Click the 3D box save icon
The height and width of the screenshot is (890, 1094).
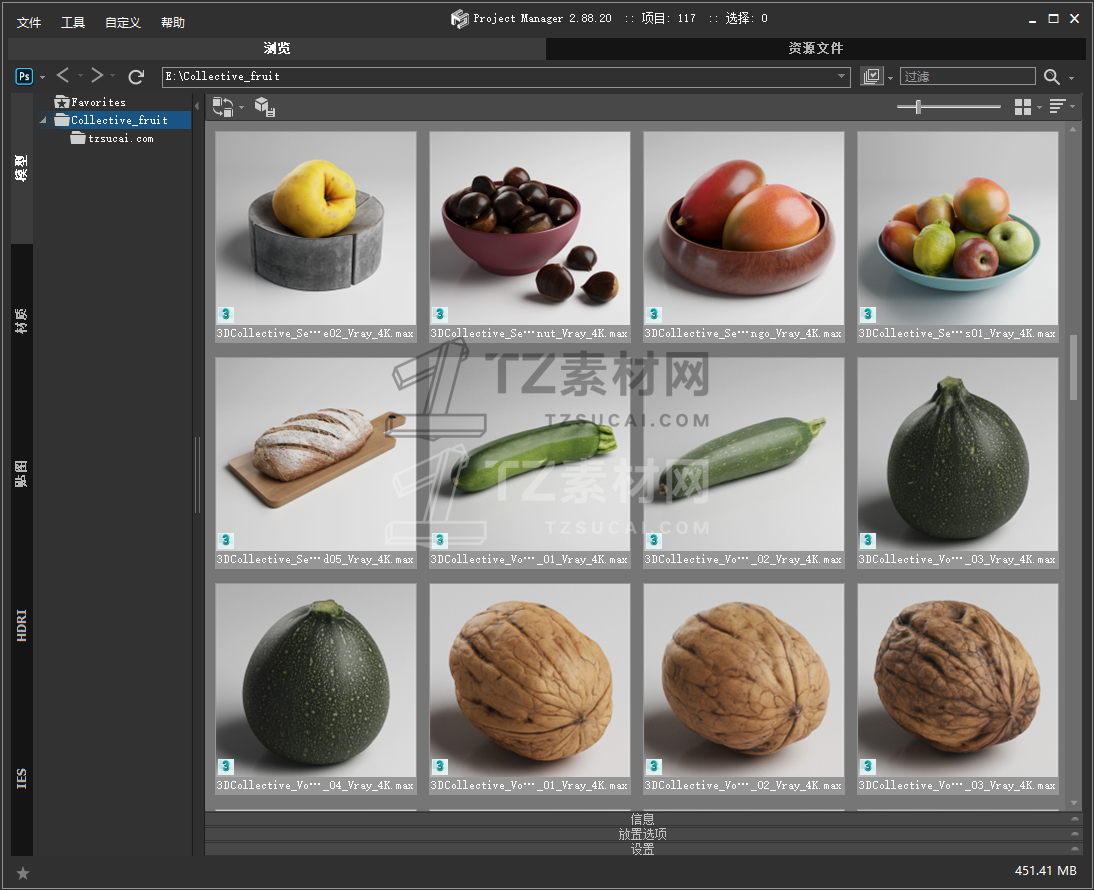pos(265,107)
